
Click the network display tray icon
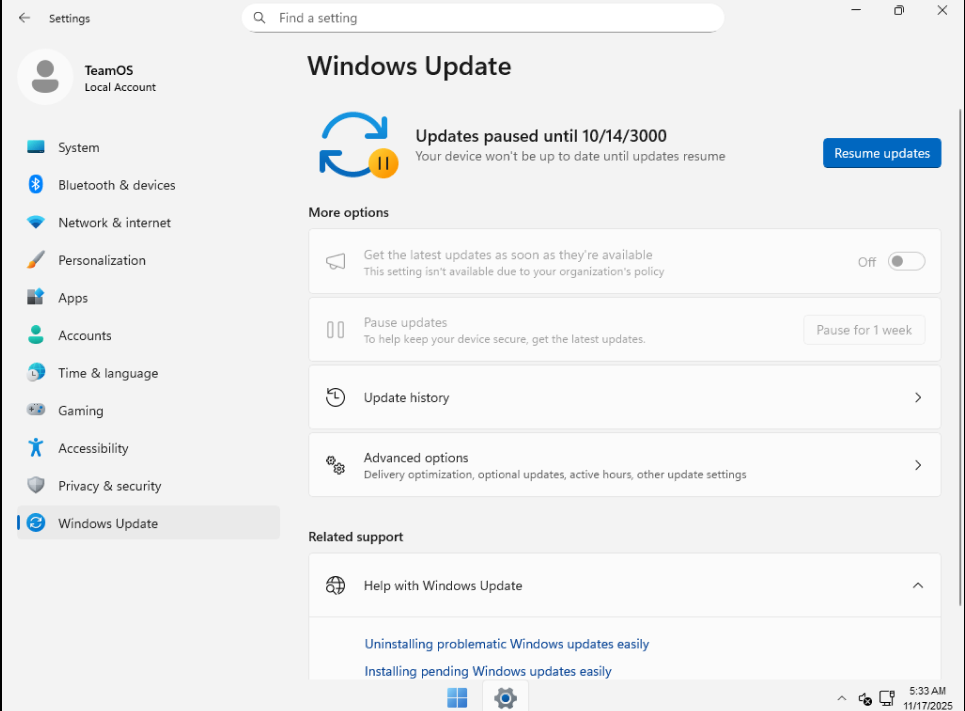[886, 698]
